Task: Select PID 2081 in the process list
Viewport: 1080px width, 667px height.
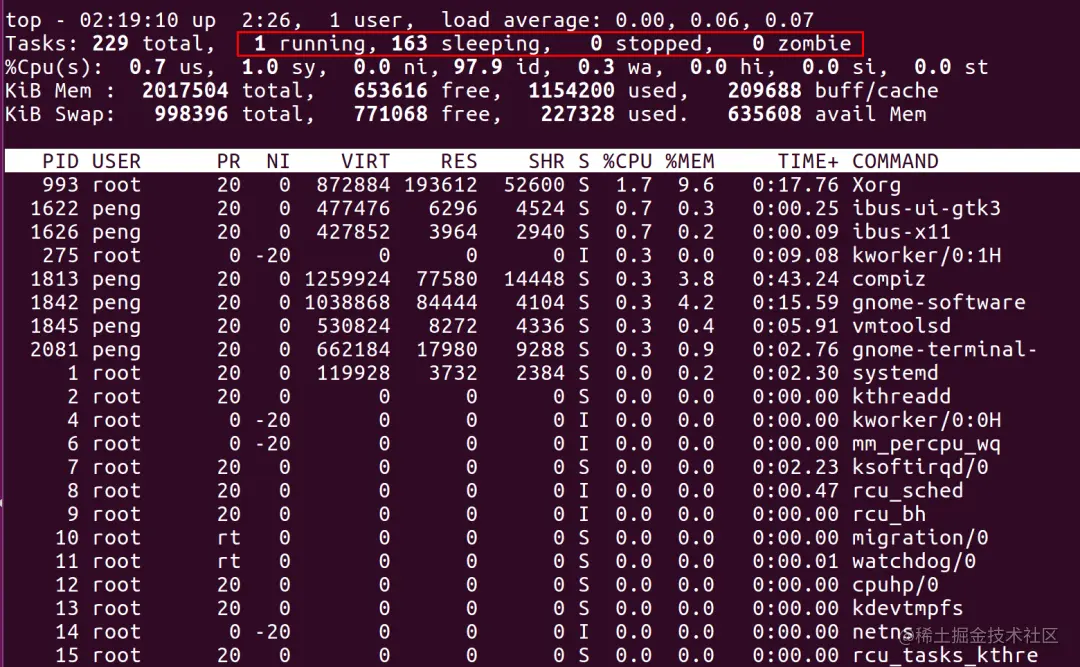Action: point(54,349)
